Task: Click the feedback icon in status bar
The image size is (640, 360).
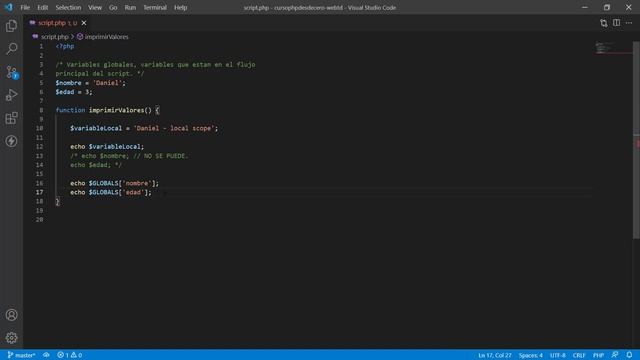Action: pos(615,355)
